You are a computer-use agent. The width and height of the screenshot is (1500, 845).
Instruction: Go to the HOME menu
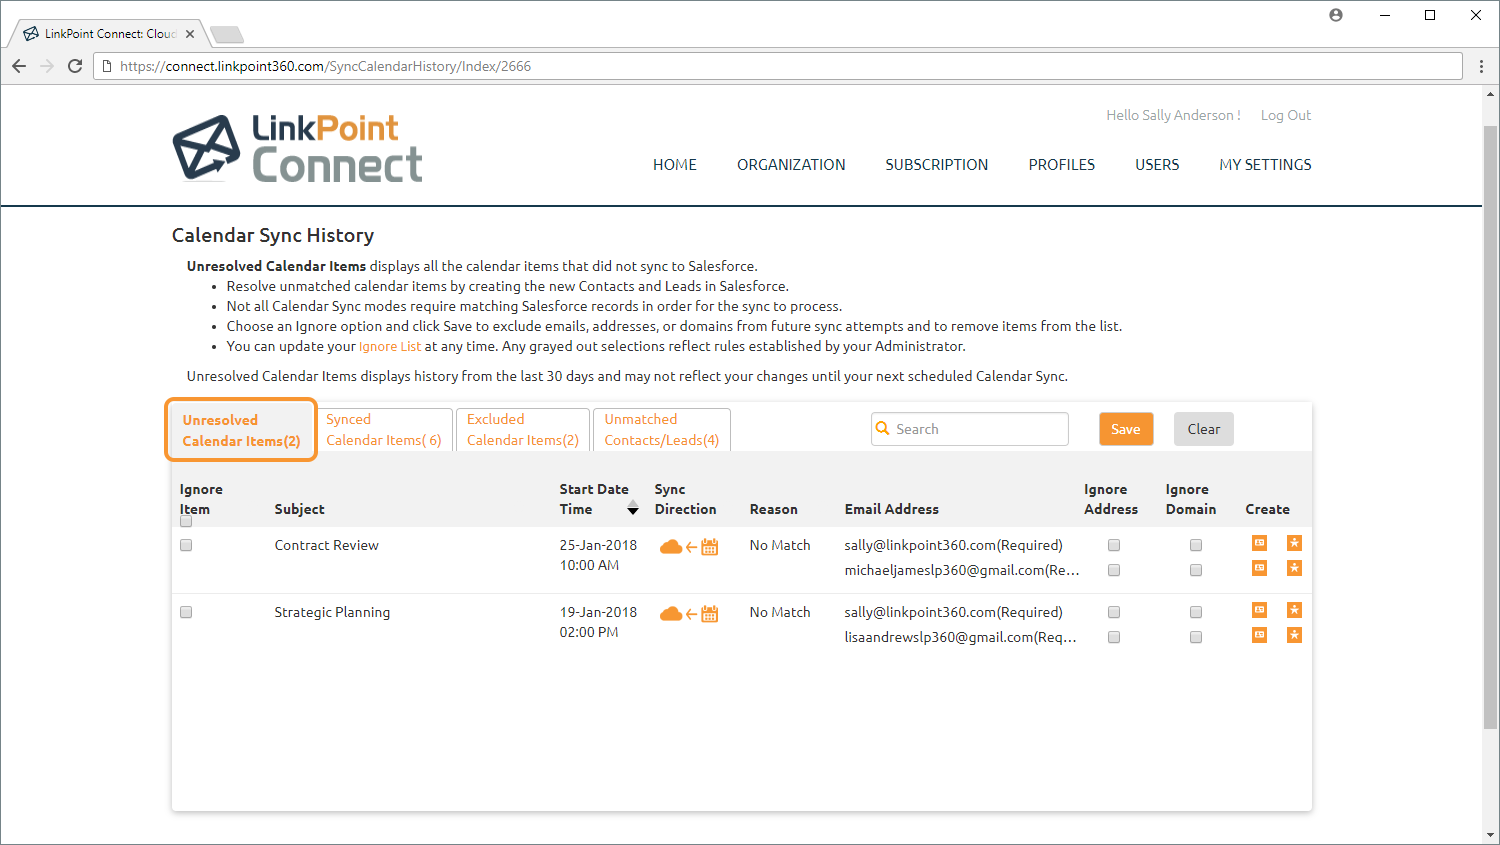[675, 165]
